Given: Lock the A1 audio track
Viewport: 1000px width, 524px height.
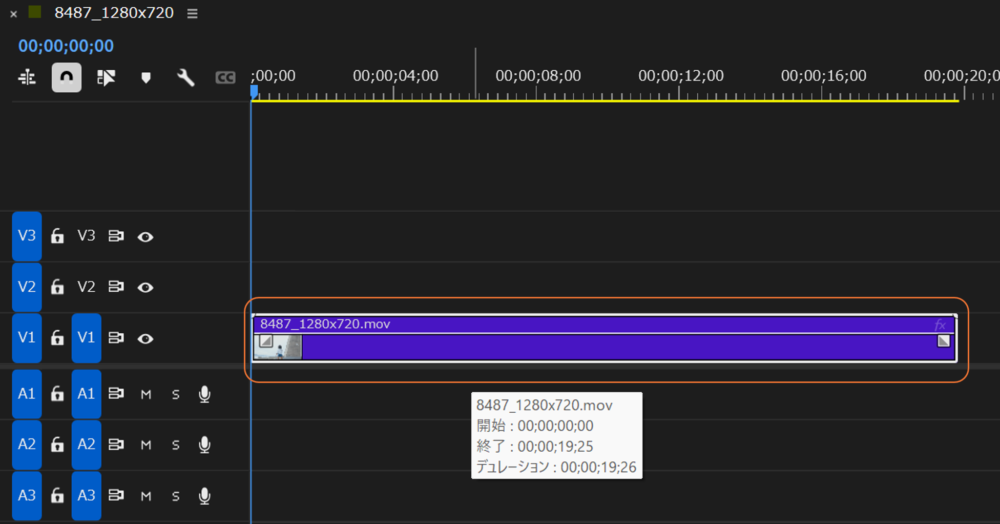Looking at the screenshot, I should coord(57,393).
